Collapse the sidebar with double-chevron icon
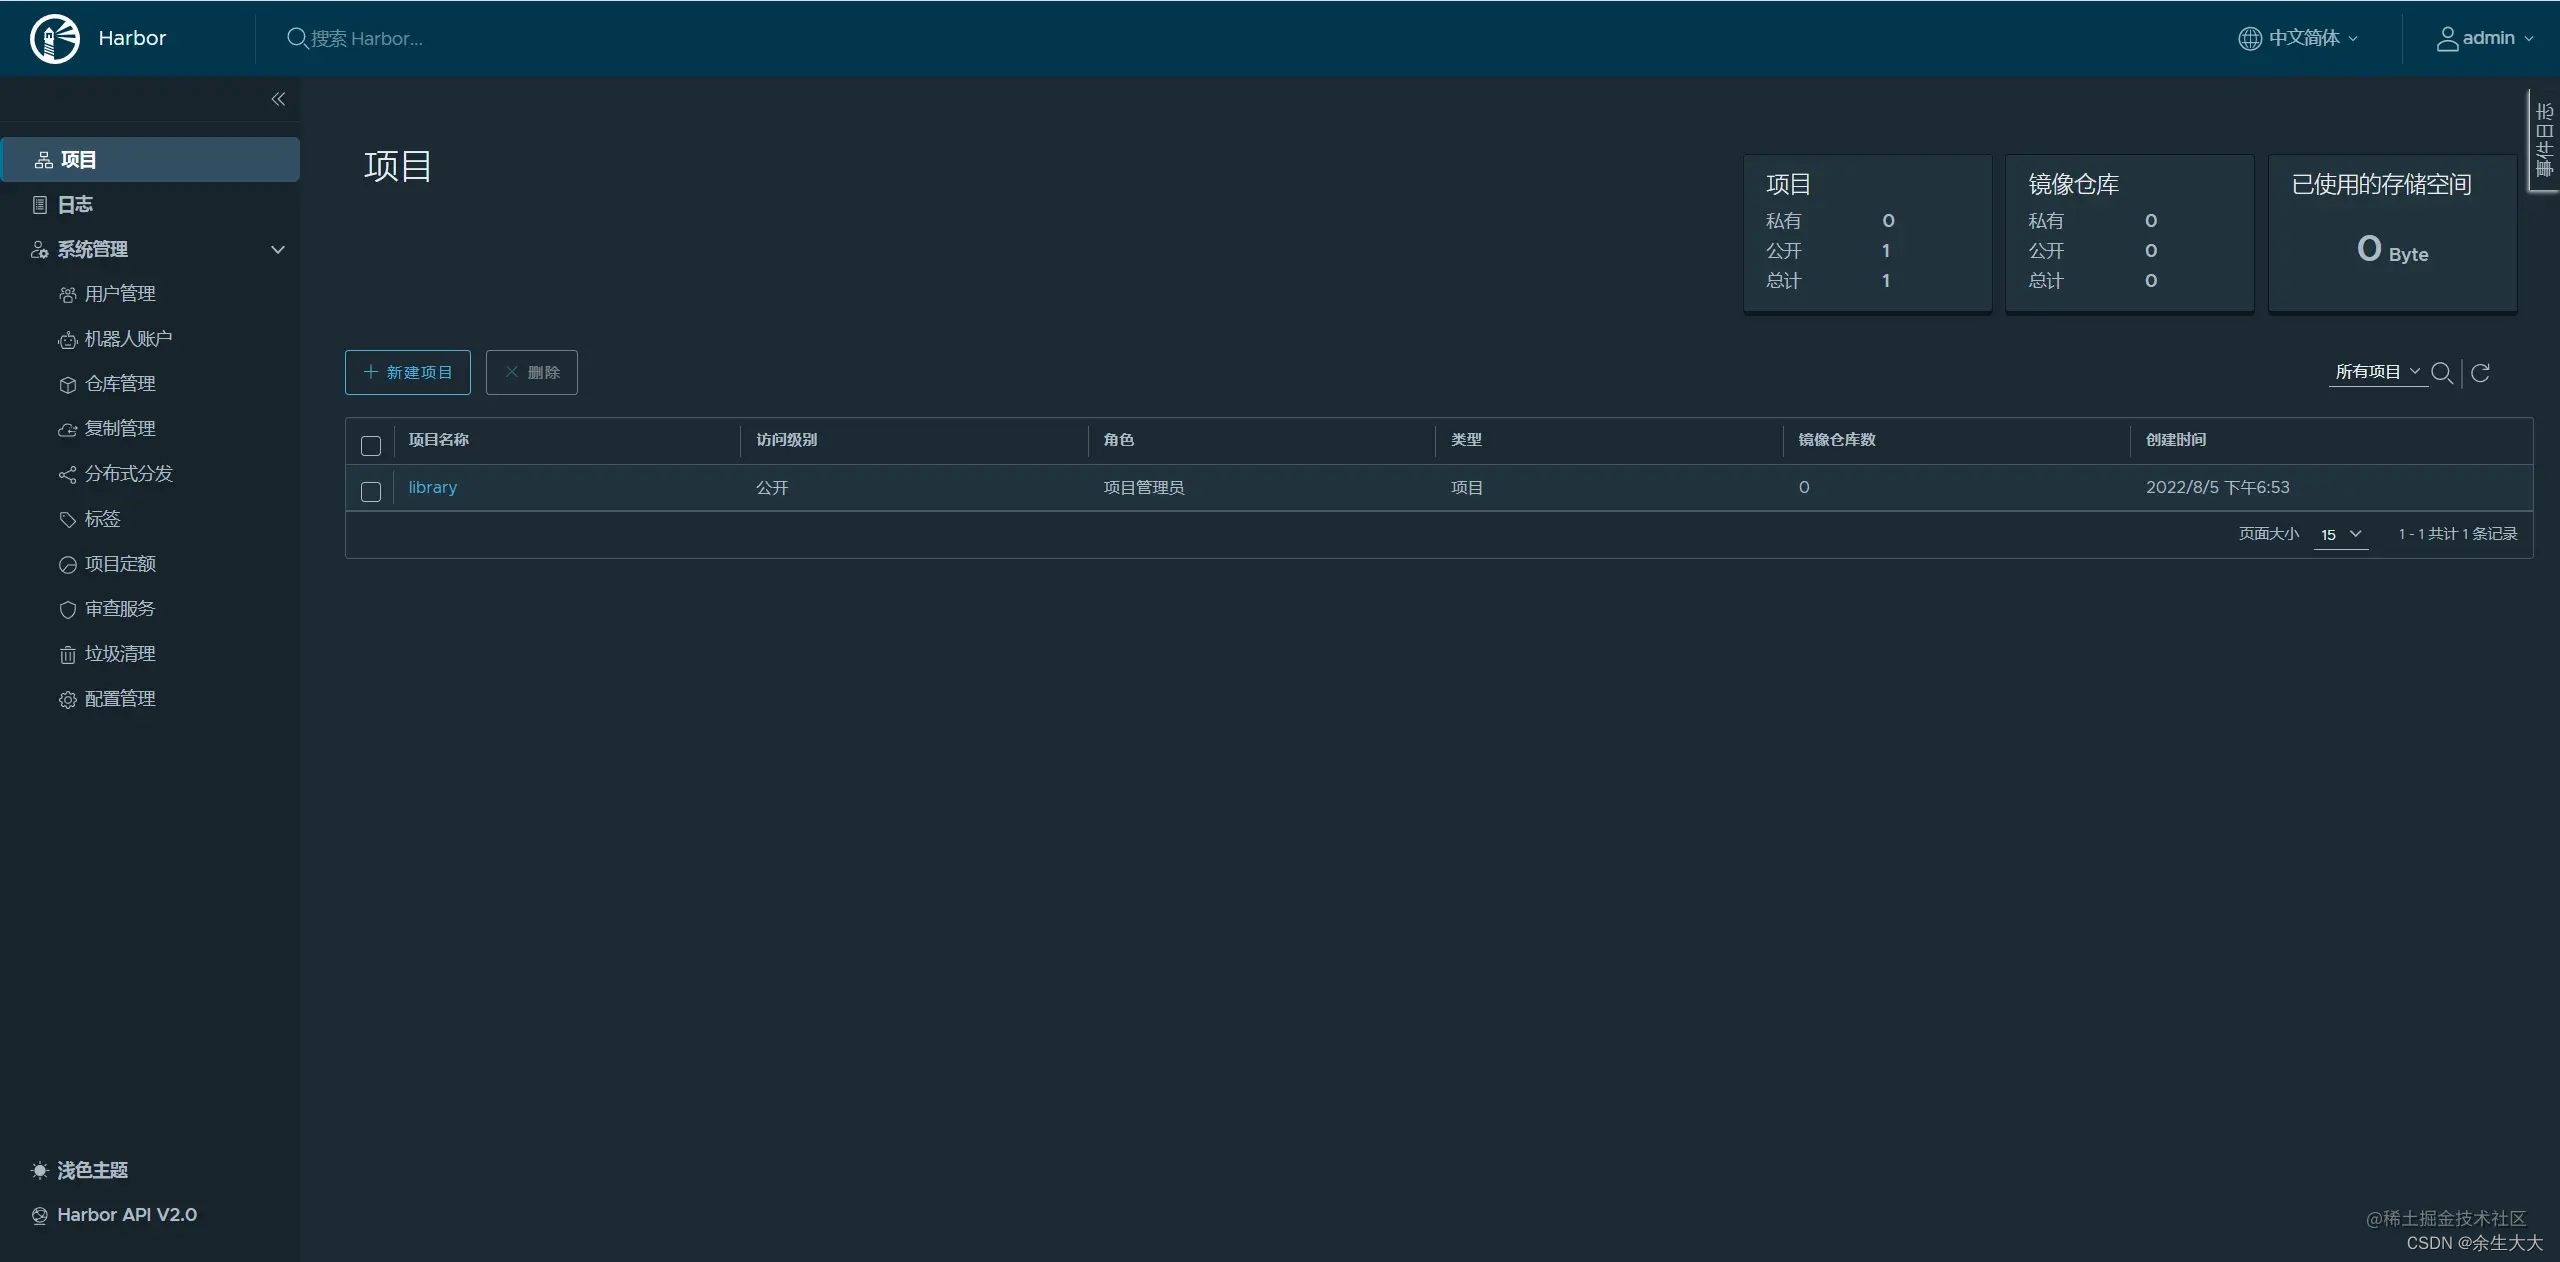The width and height of the screenshot is (2560, 1262). click(278, 99)
